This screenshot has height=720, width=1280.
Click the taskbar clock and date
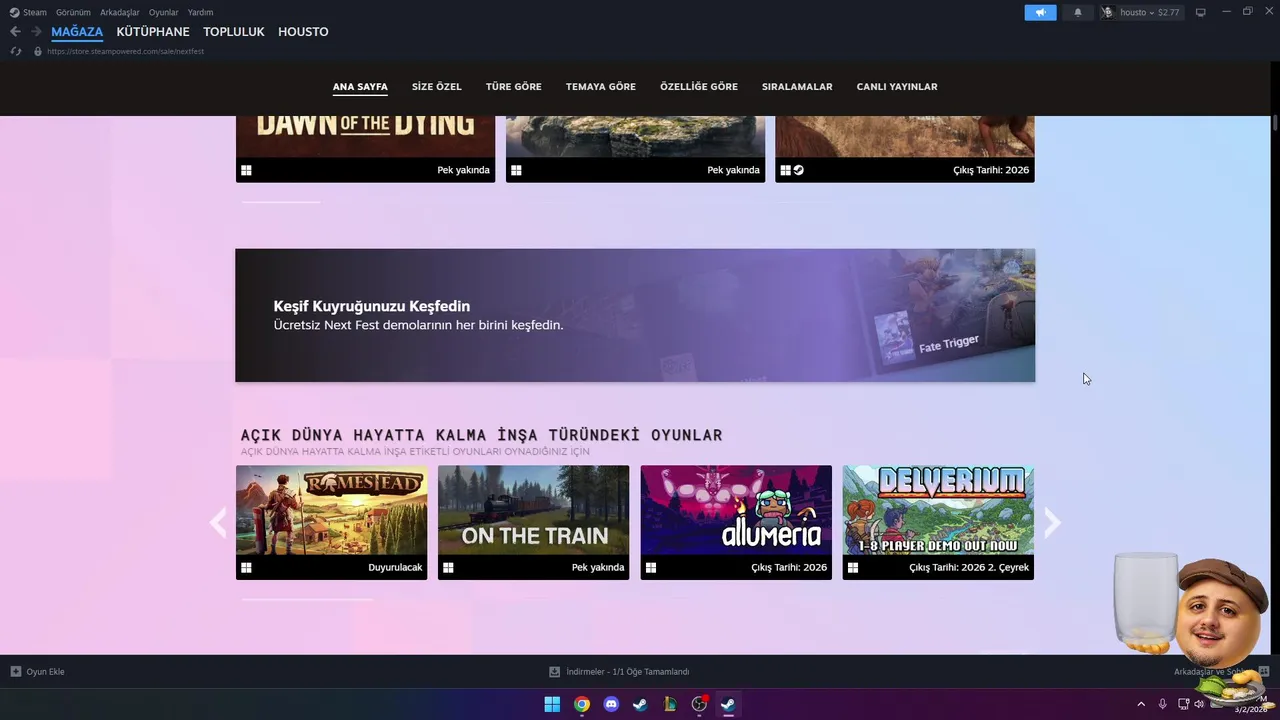[1251, 704]
